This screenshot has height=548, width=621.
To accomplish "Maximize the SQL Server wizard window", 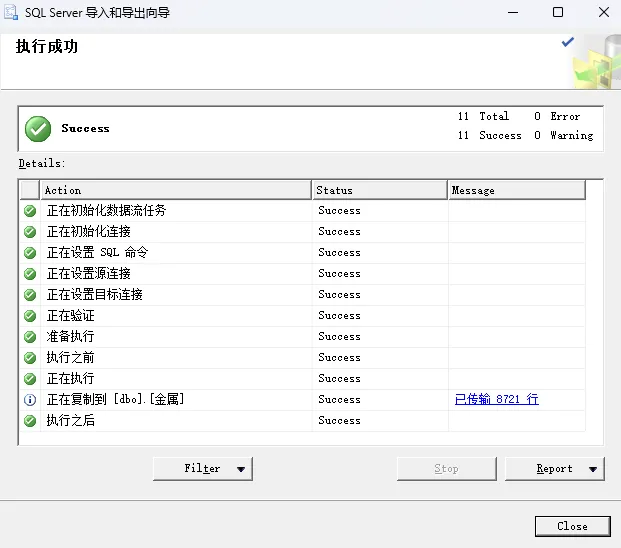I will 558,12.
